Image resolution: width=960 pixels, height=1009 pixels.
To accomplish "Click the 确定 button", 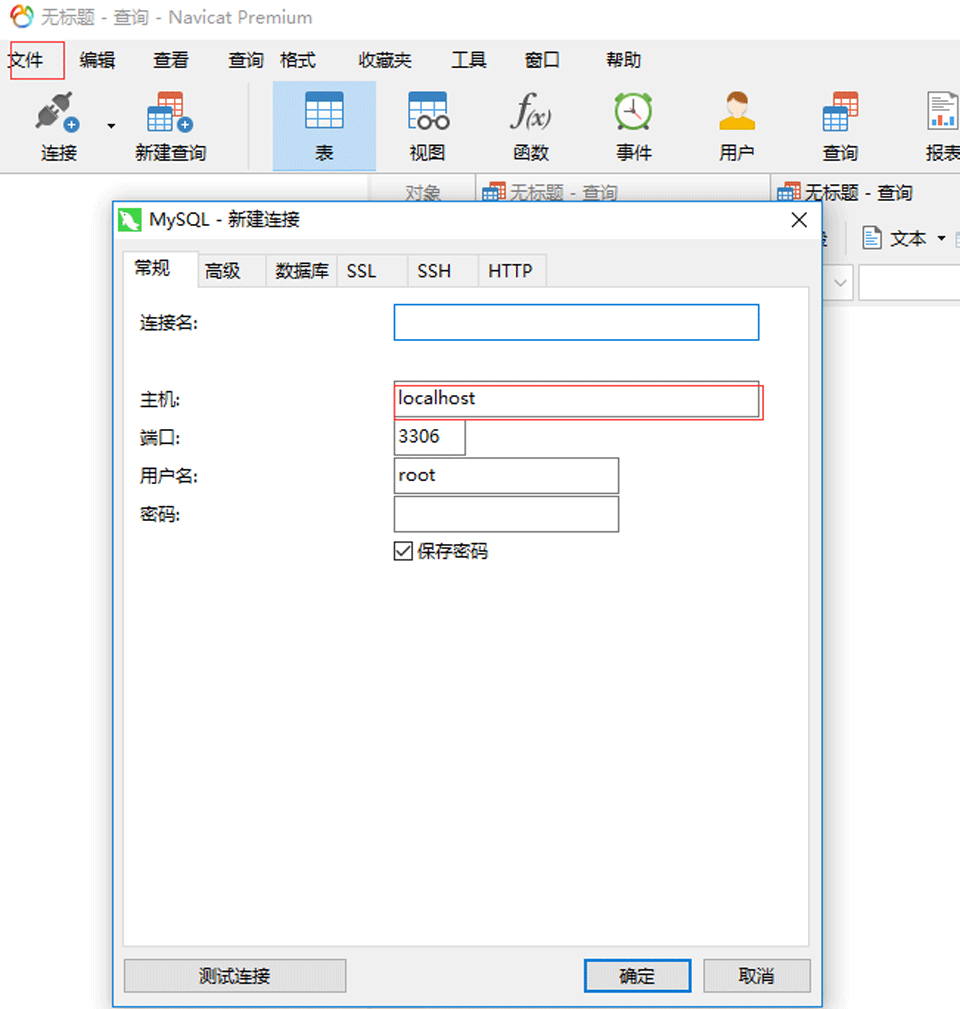I will (x=637, y=976).
